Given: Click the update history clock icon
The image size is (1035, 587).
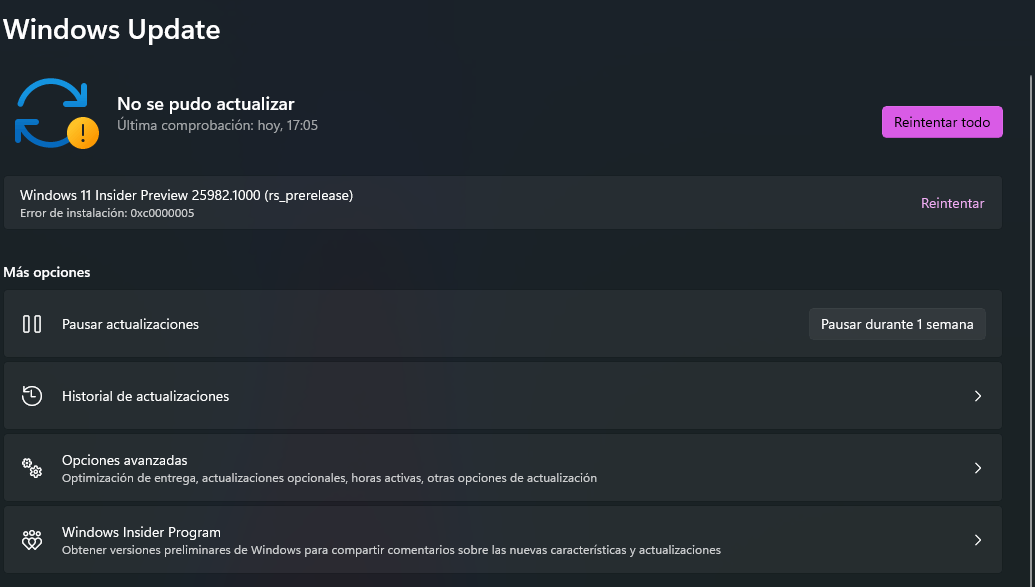Looking at the screenshot, I should [32, 396].
